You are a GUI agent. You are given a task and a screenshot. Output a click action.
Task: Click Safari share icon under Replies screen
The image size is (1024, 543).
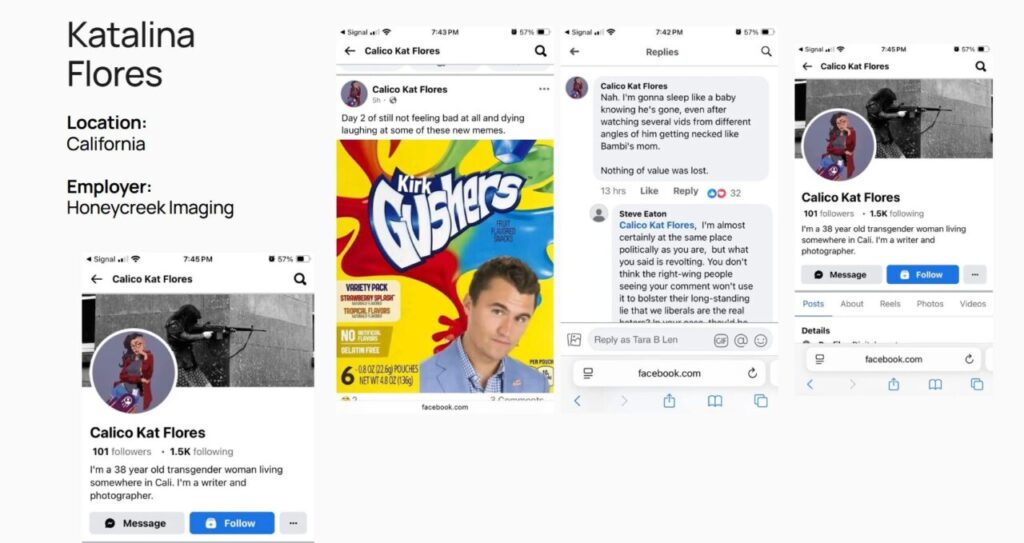669,401
